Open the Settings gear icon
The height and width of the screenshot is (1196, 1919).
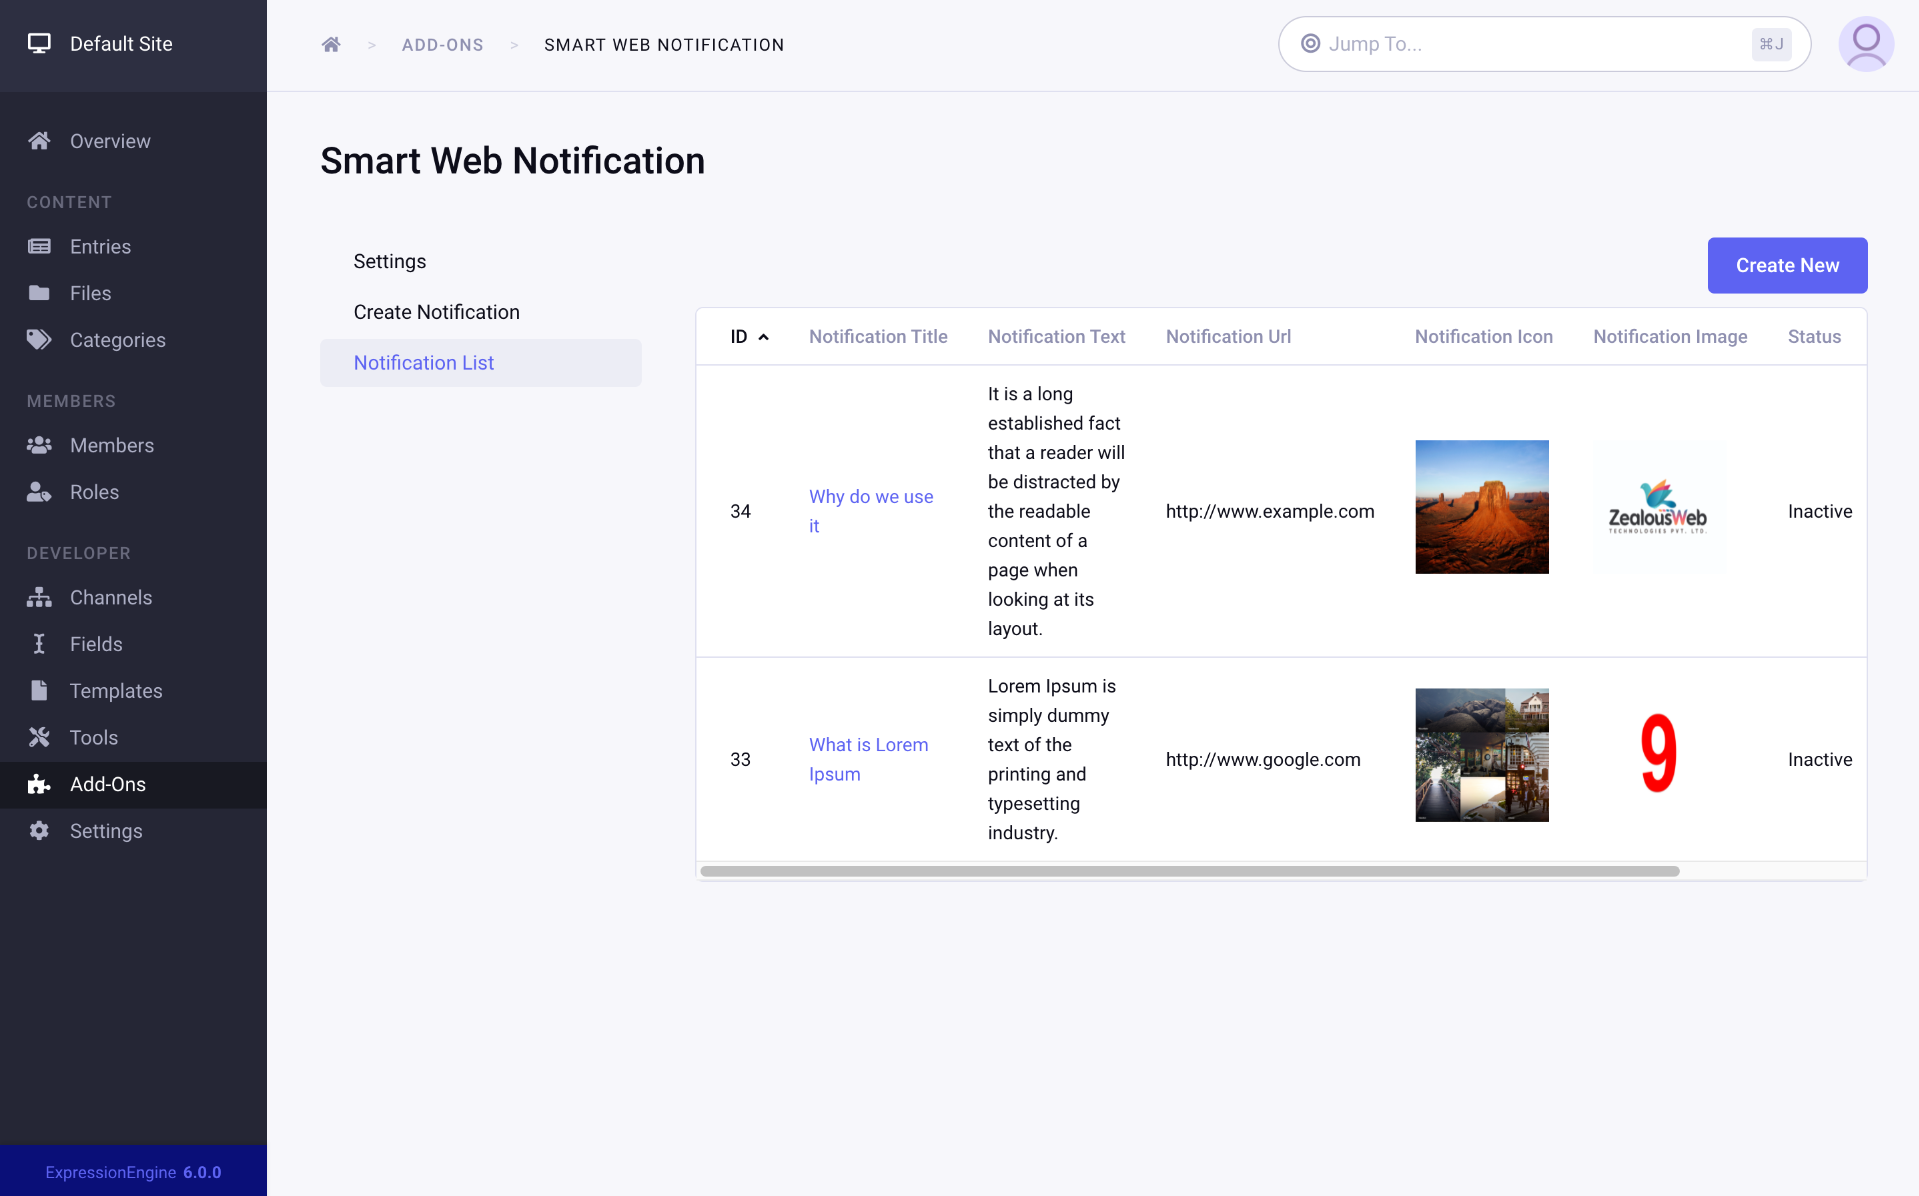(39, 830)
